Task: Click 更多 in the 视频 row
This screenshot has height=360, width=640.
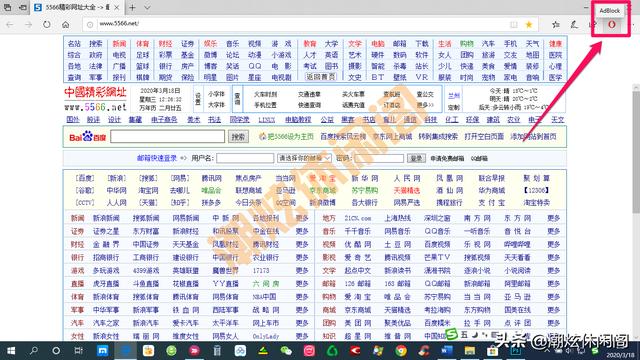Action: [x=553, y=244]
